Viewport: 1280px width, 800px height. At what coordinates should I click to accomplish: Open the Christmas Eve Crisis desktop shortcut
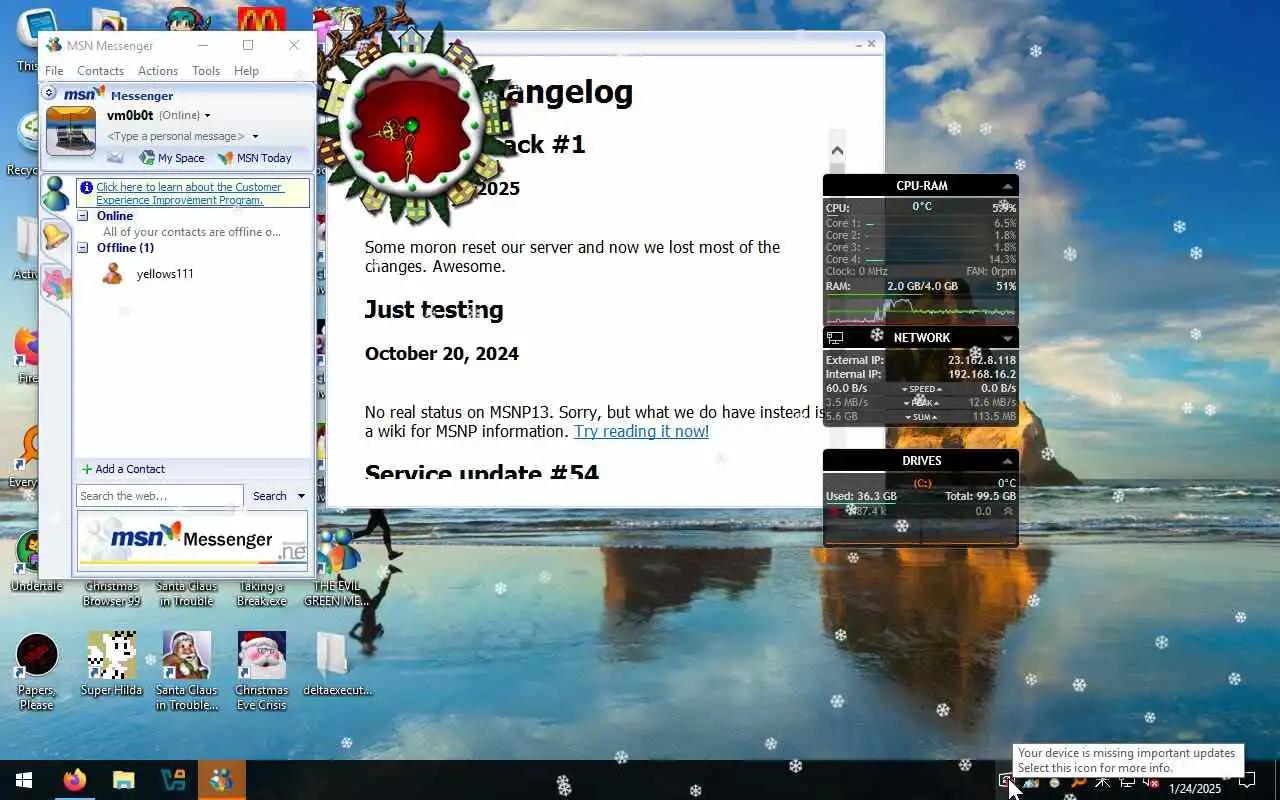pos(261,672)
